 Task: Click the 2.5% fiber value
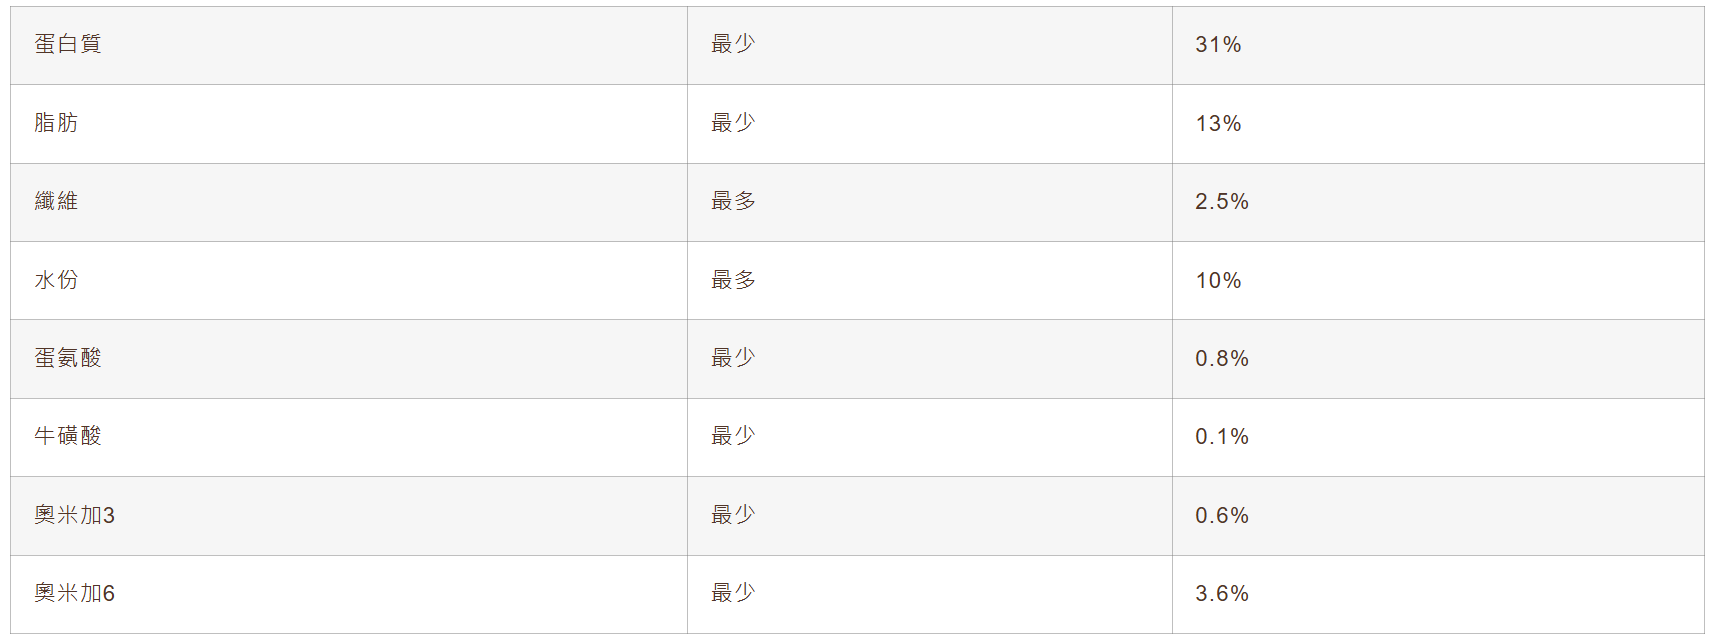click(1222, 201)
